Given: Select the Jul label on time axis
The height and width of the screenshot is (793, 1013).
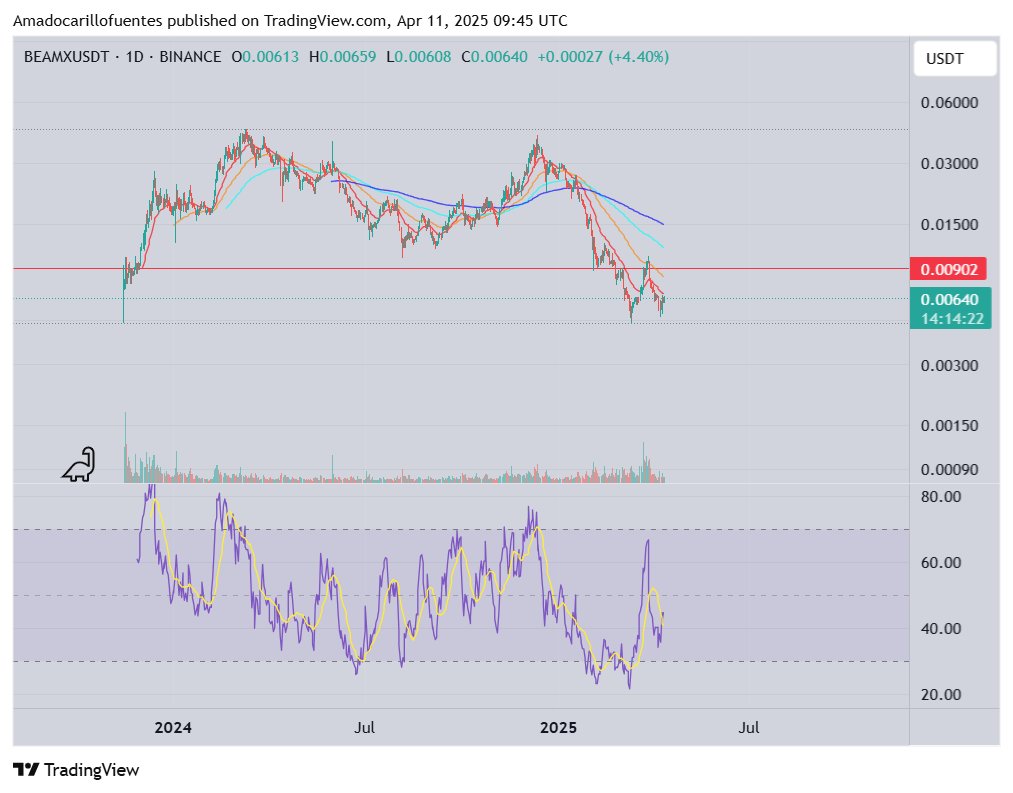Looking at the screenshot, I should 364,728.
